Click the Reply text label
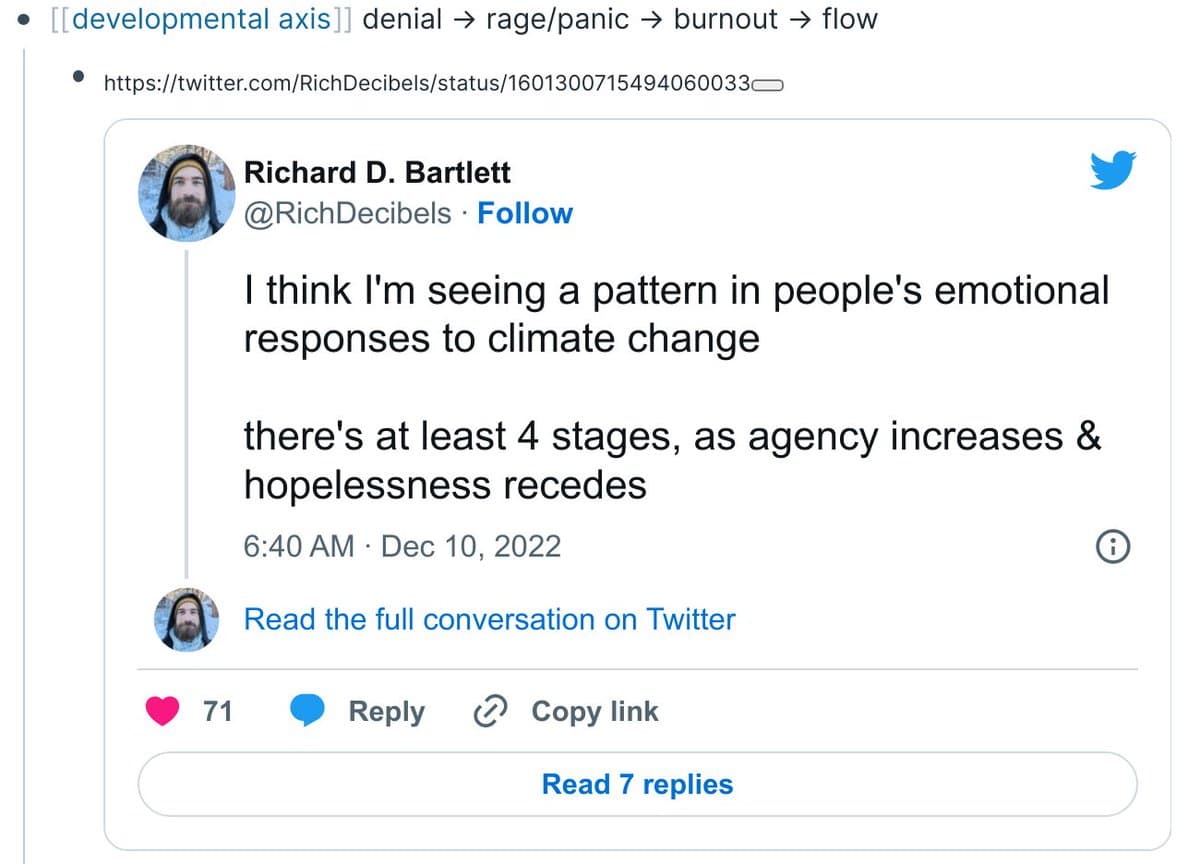Screen dimensions: 1200x864 click(x=388, y=711)
